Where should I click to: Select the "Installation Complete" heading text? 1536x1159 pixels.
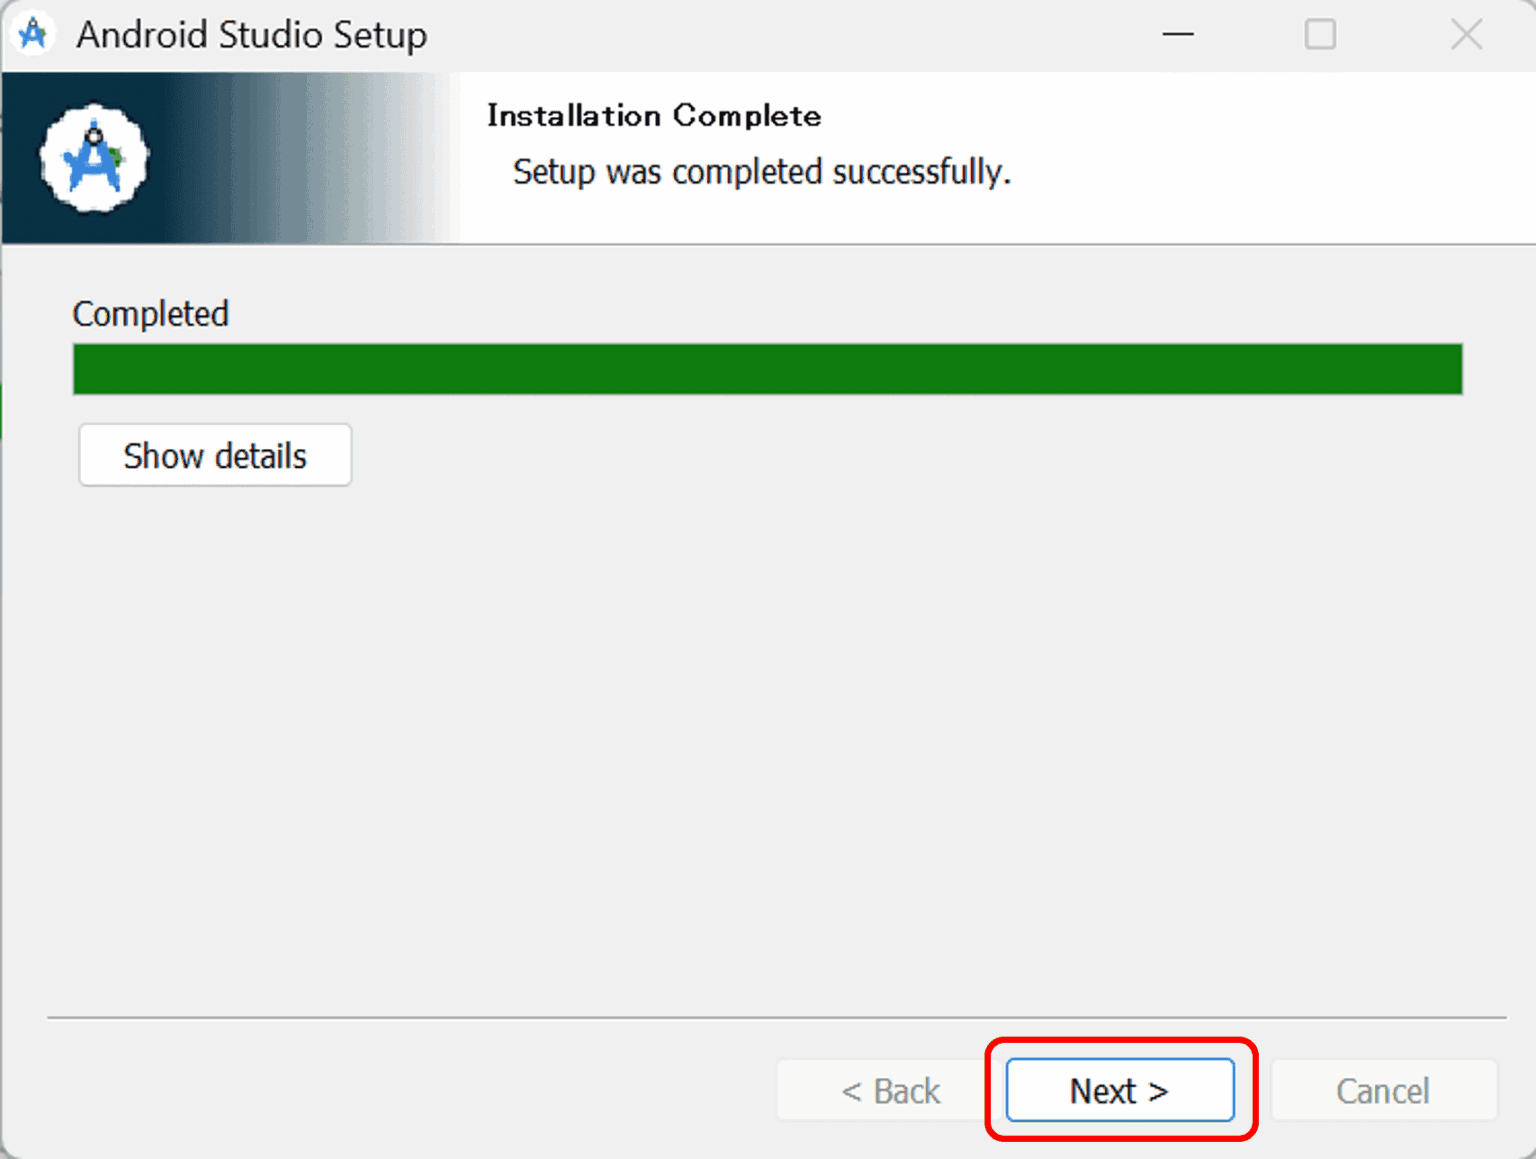(654, 116)
